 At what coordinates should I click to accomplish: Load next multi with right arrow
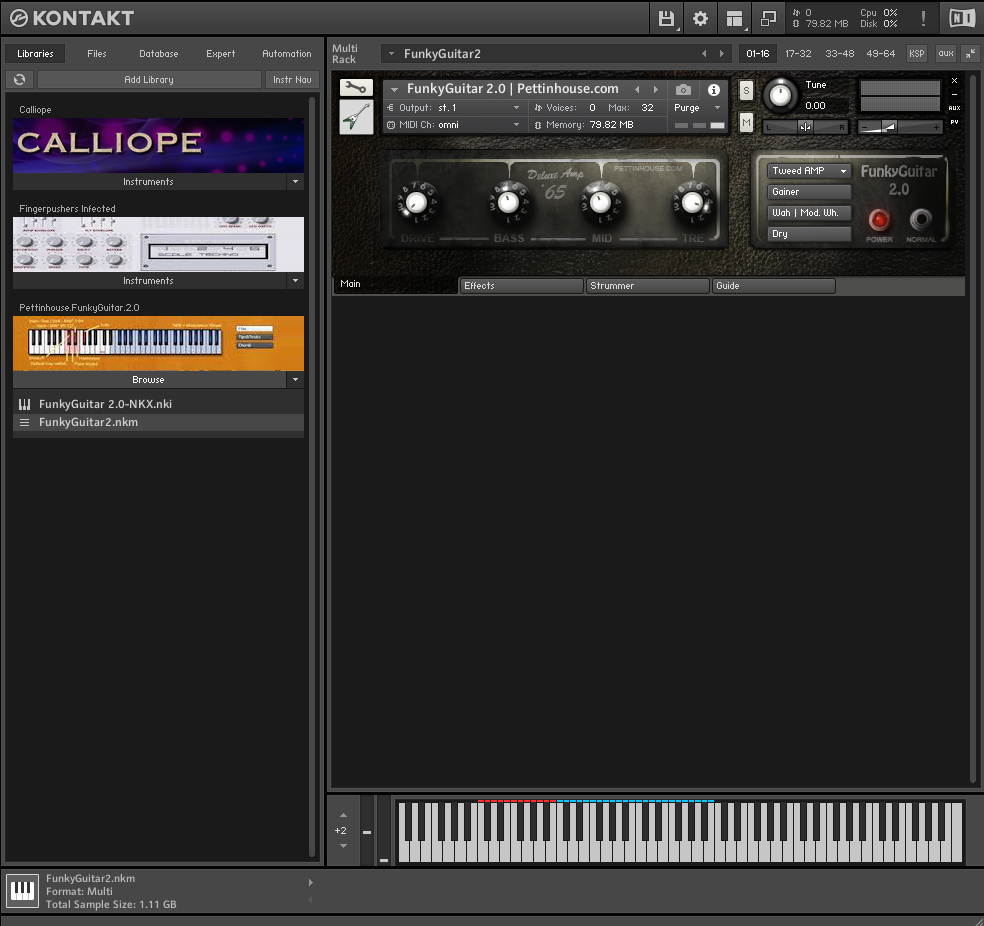(x=722, y=54)
